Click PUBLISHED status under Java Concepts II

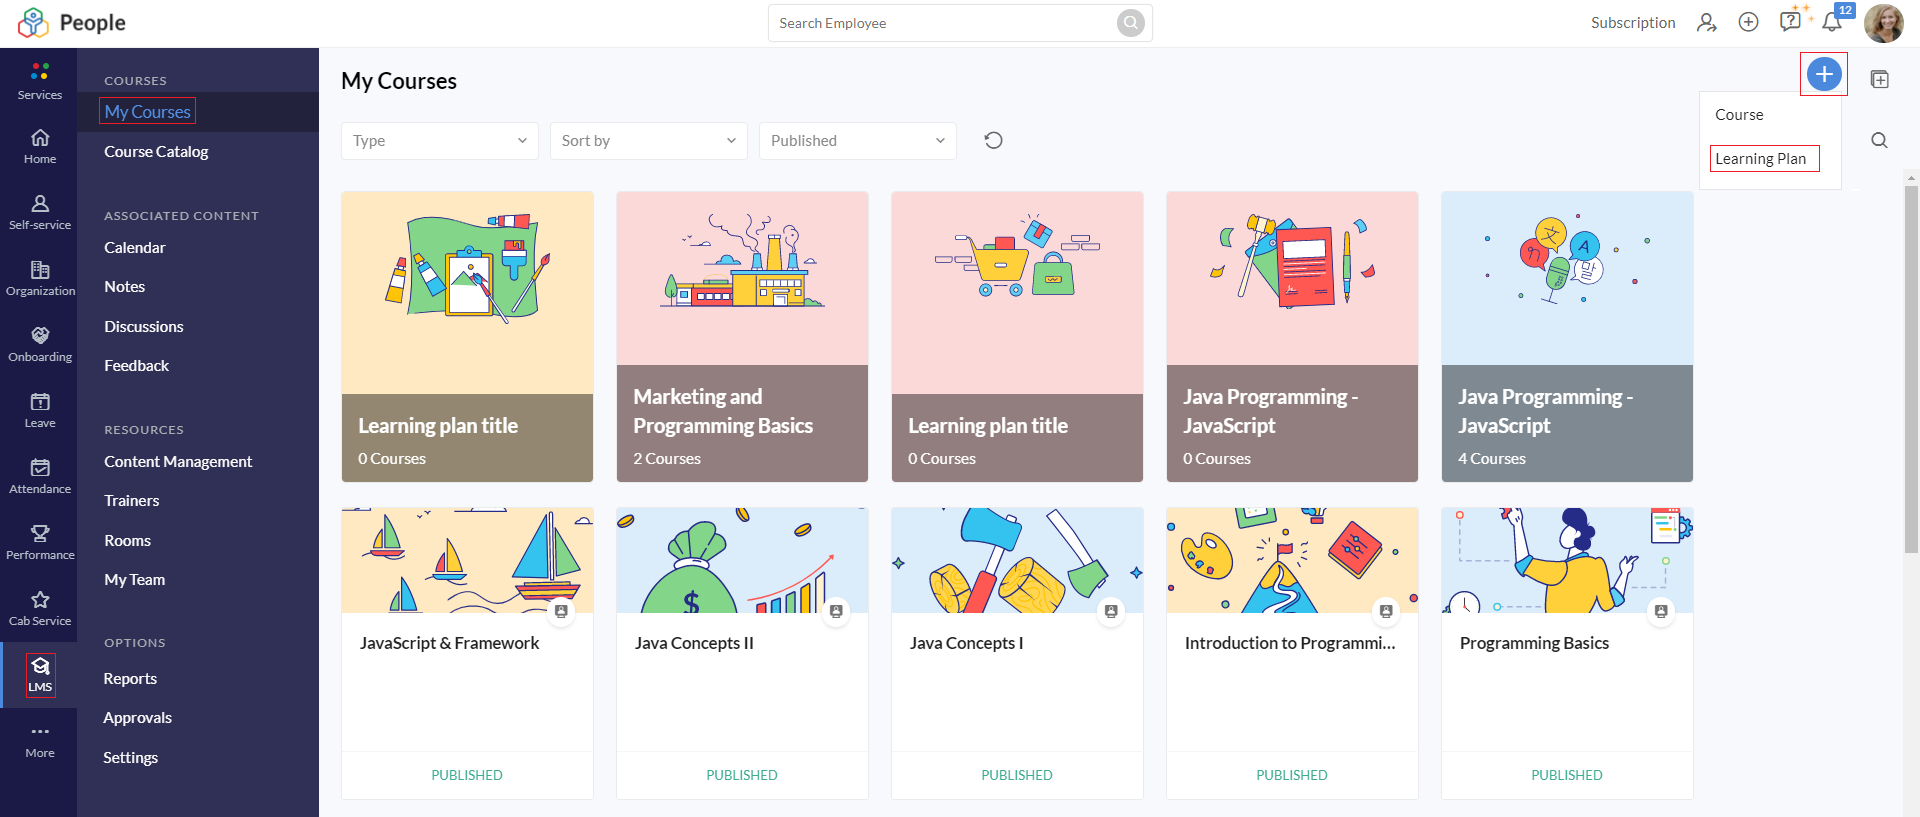[742, 775]
